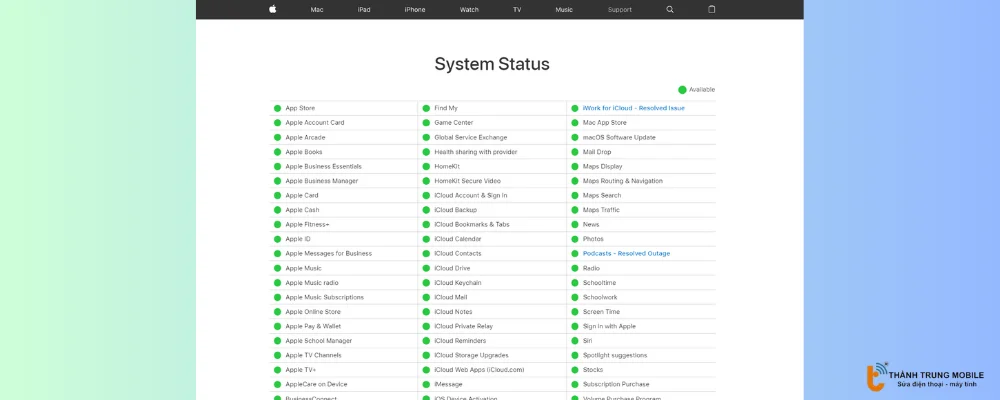1000x400 pixels.
Task: Open the Mac menu item
Action: click(x=316, y=10)
